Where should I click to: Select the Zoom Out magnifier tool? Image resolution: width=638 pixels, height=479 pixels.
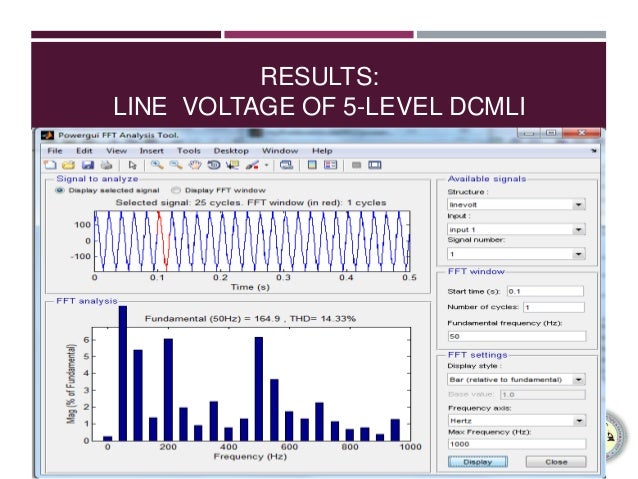click(x=176, y=165)
